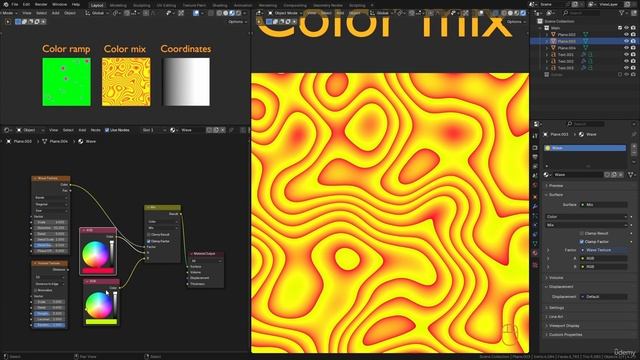Click Surface shader Mix field
The width and height of the screenshot is (640, 360).
604,205
